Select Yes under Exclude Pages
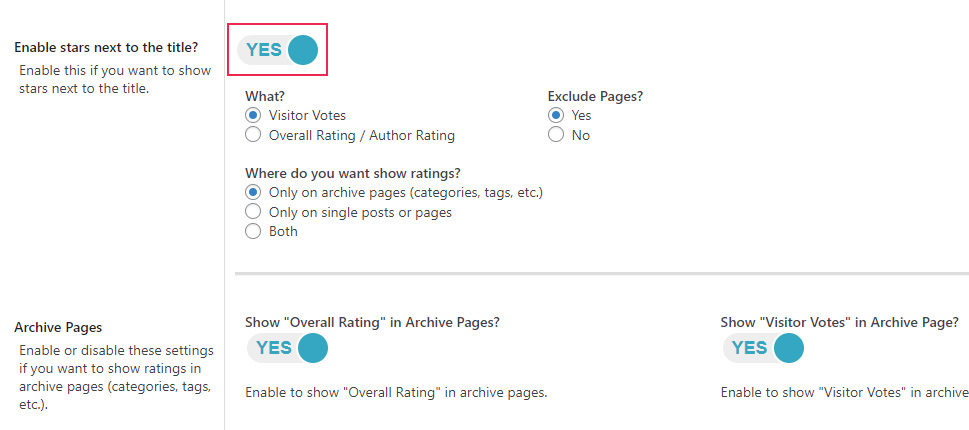 tap(556, 116)
